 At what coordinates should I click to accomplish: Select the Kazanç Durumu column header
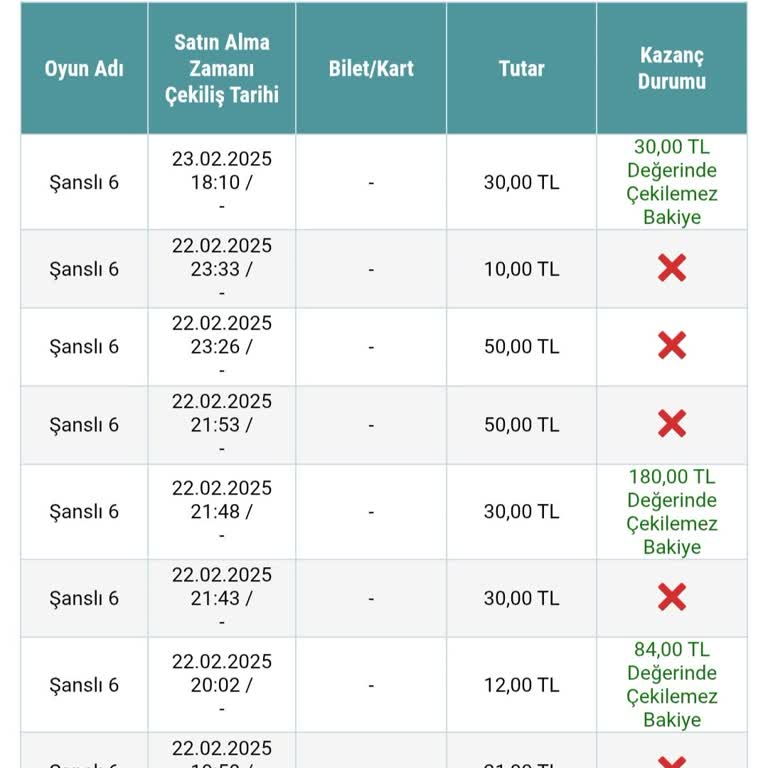pyautogui.click(x=672, y=69)
